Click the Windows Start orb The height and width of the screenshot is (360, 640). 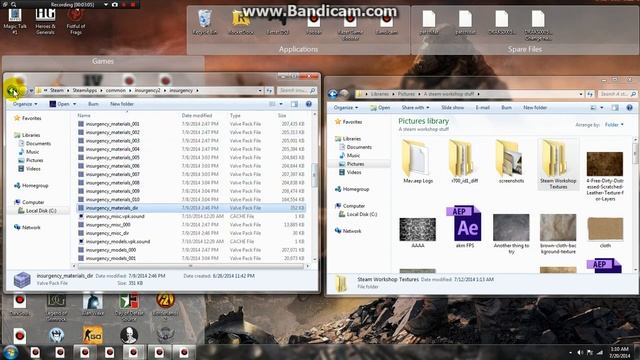(x=11, y=352)
